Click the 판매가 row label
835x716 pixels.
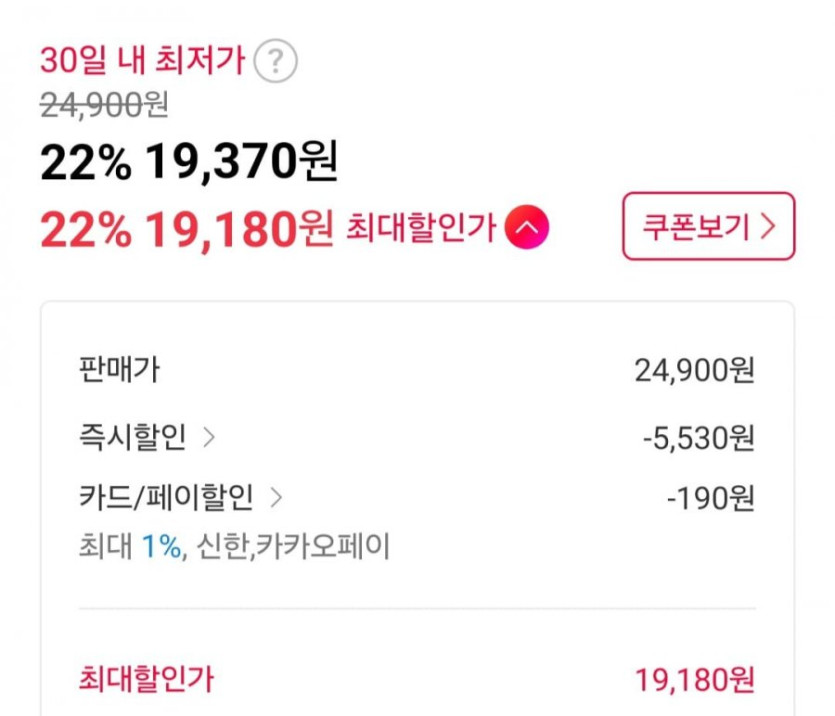118,370
